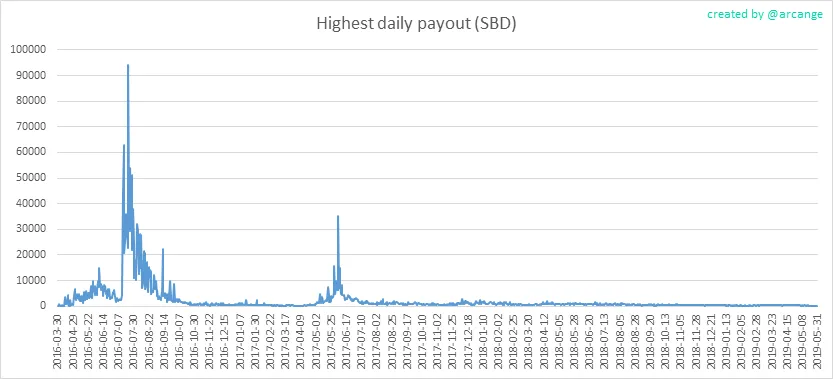
Task: Click the 70000 y-axis label
Action: coord(31,127)
